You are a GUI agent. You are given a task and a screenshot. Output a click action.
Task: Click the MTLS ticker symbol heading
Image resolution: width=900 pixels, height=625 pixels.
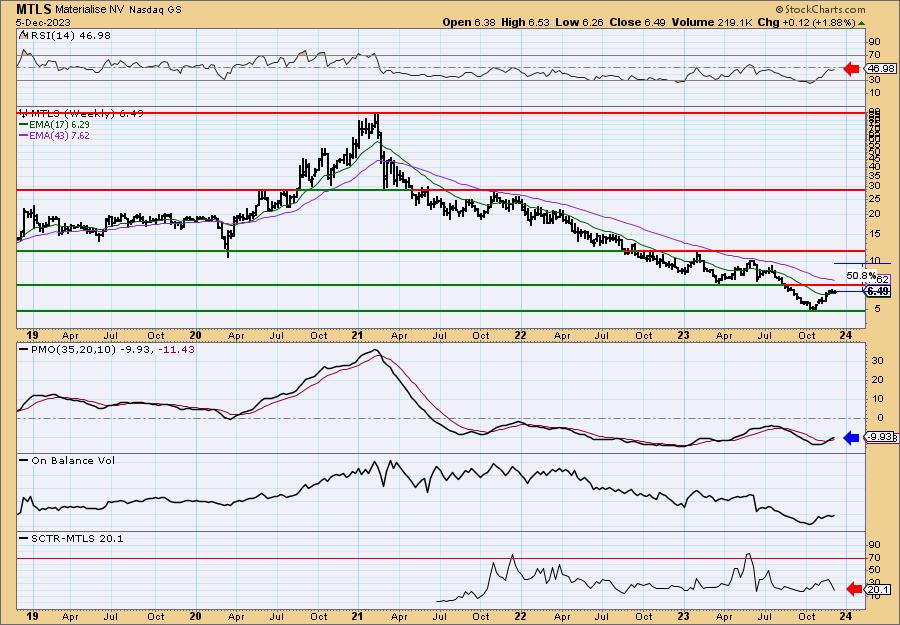tap(34, 9)
